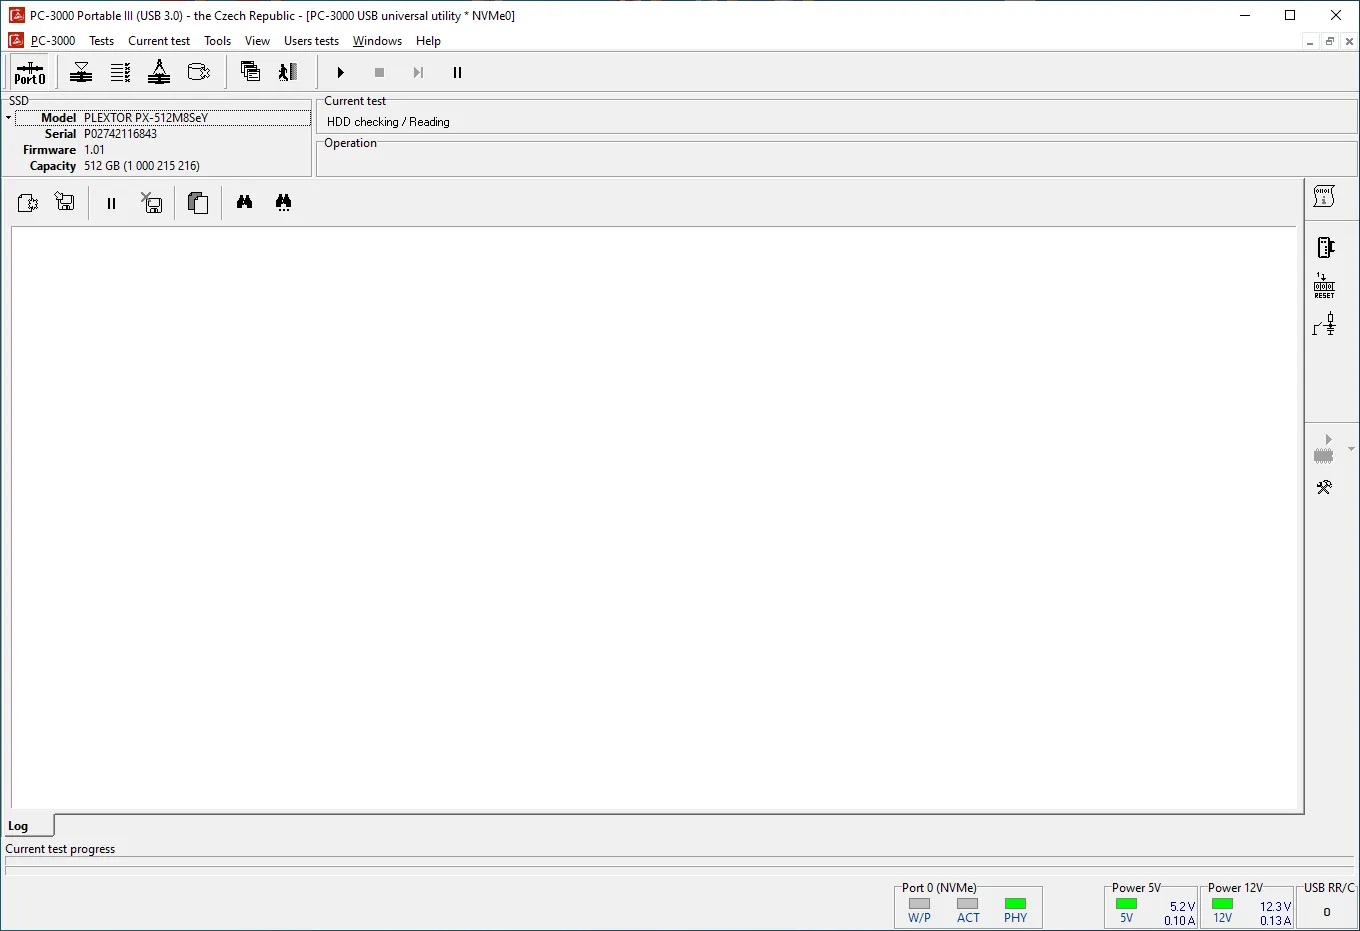
Task: Click the RESET counter icon in right sidebar
Action: click(1324, 286)
